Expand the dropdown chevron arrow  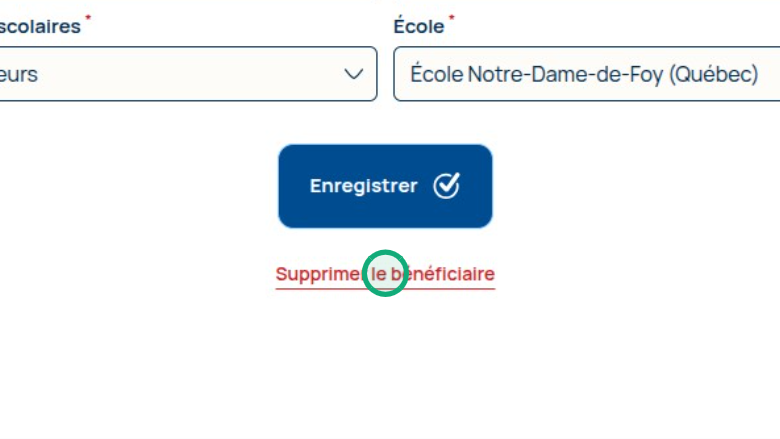[353, 74]
